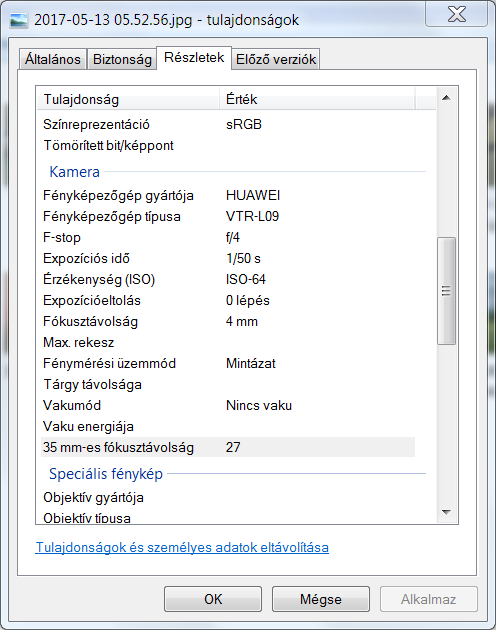Select the Tárgy távolsága row
Viewport: 496px width, 630px height.
228,385
